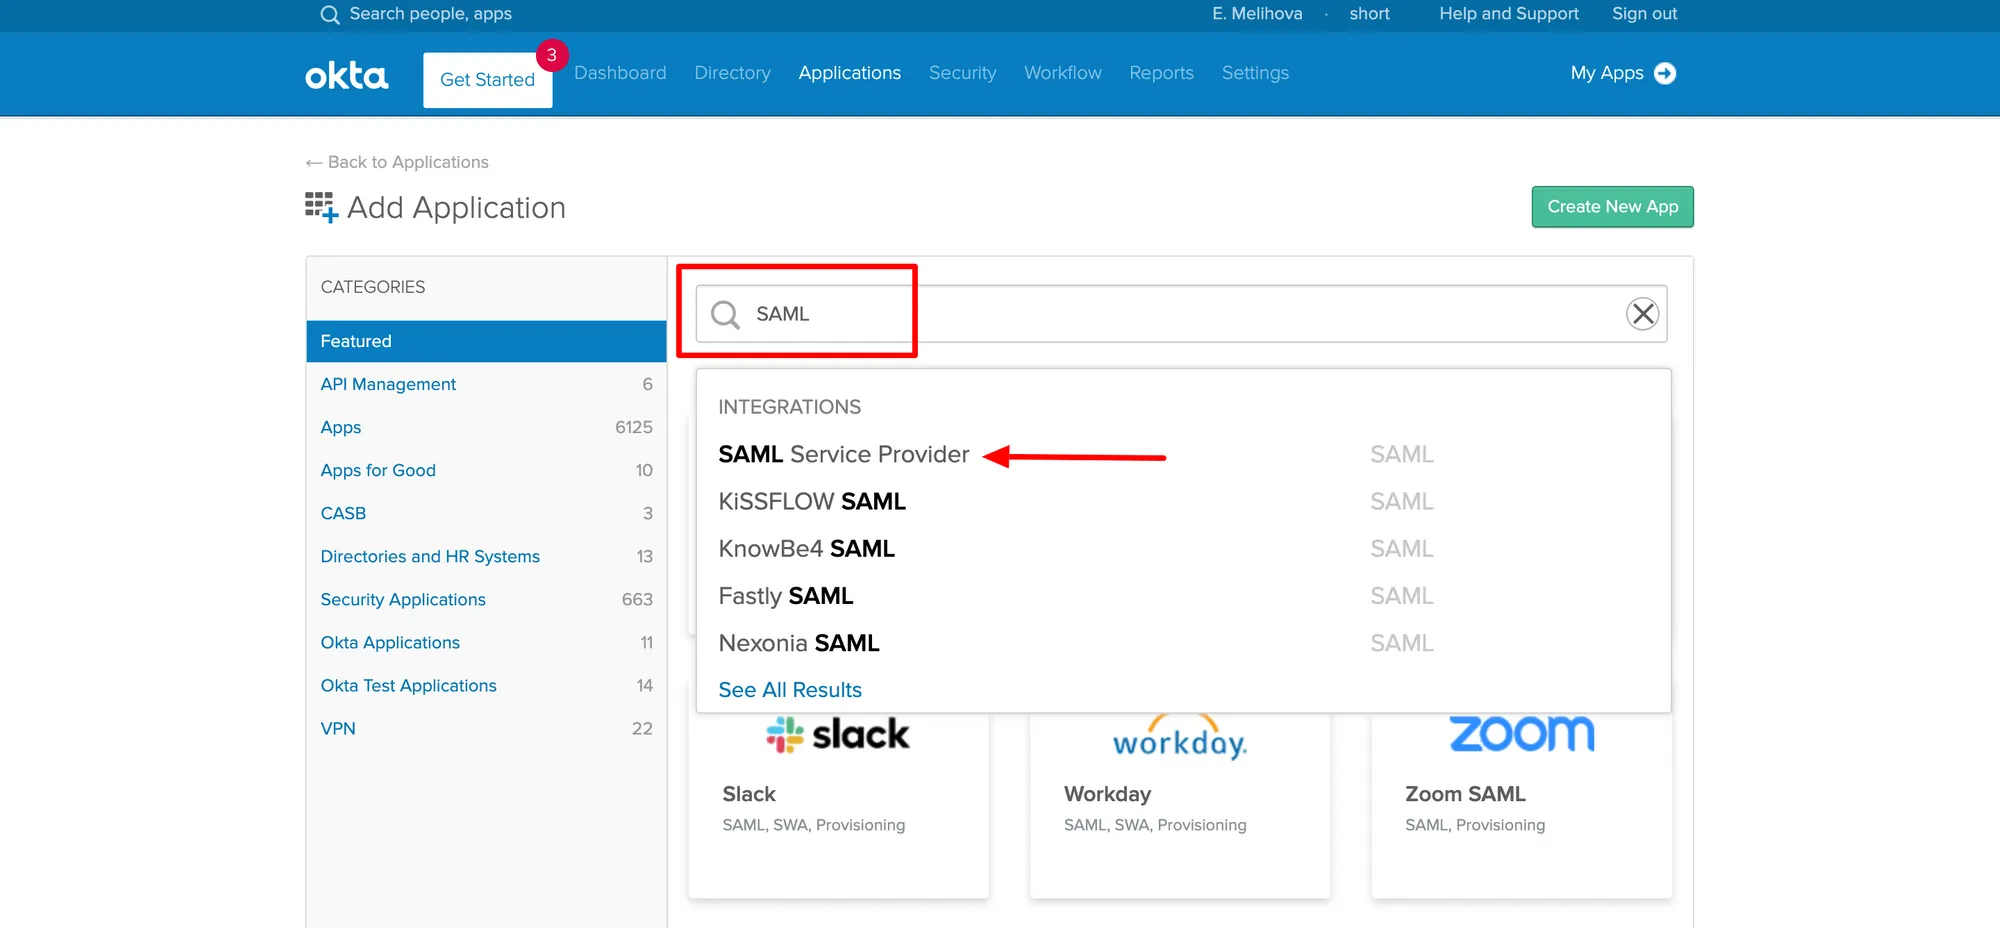The image size is (2000, 928).
Task: Click the Slack card title
Action: click(x=749, y=794)
